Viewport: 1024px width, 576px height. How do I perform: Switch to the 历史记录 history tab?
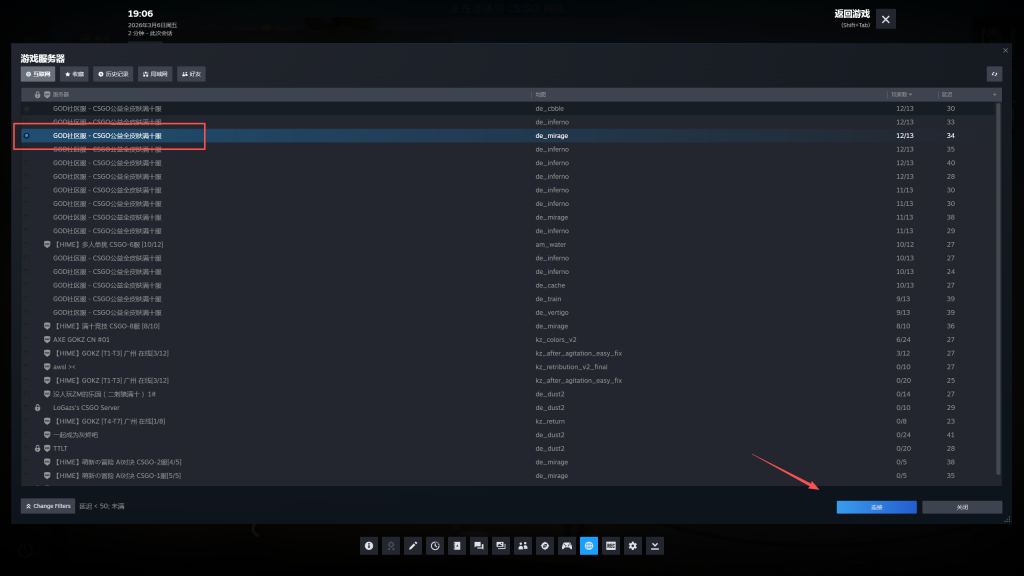point(113,74)
